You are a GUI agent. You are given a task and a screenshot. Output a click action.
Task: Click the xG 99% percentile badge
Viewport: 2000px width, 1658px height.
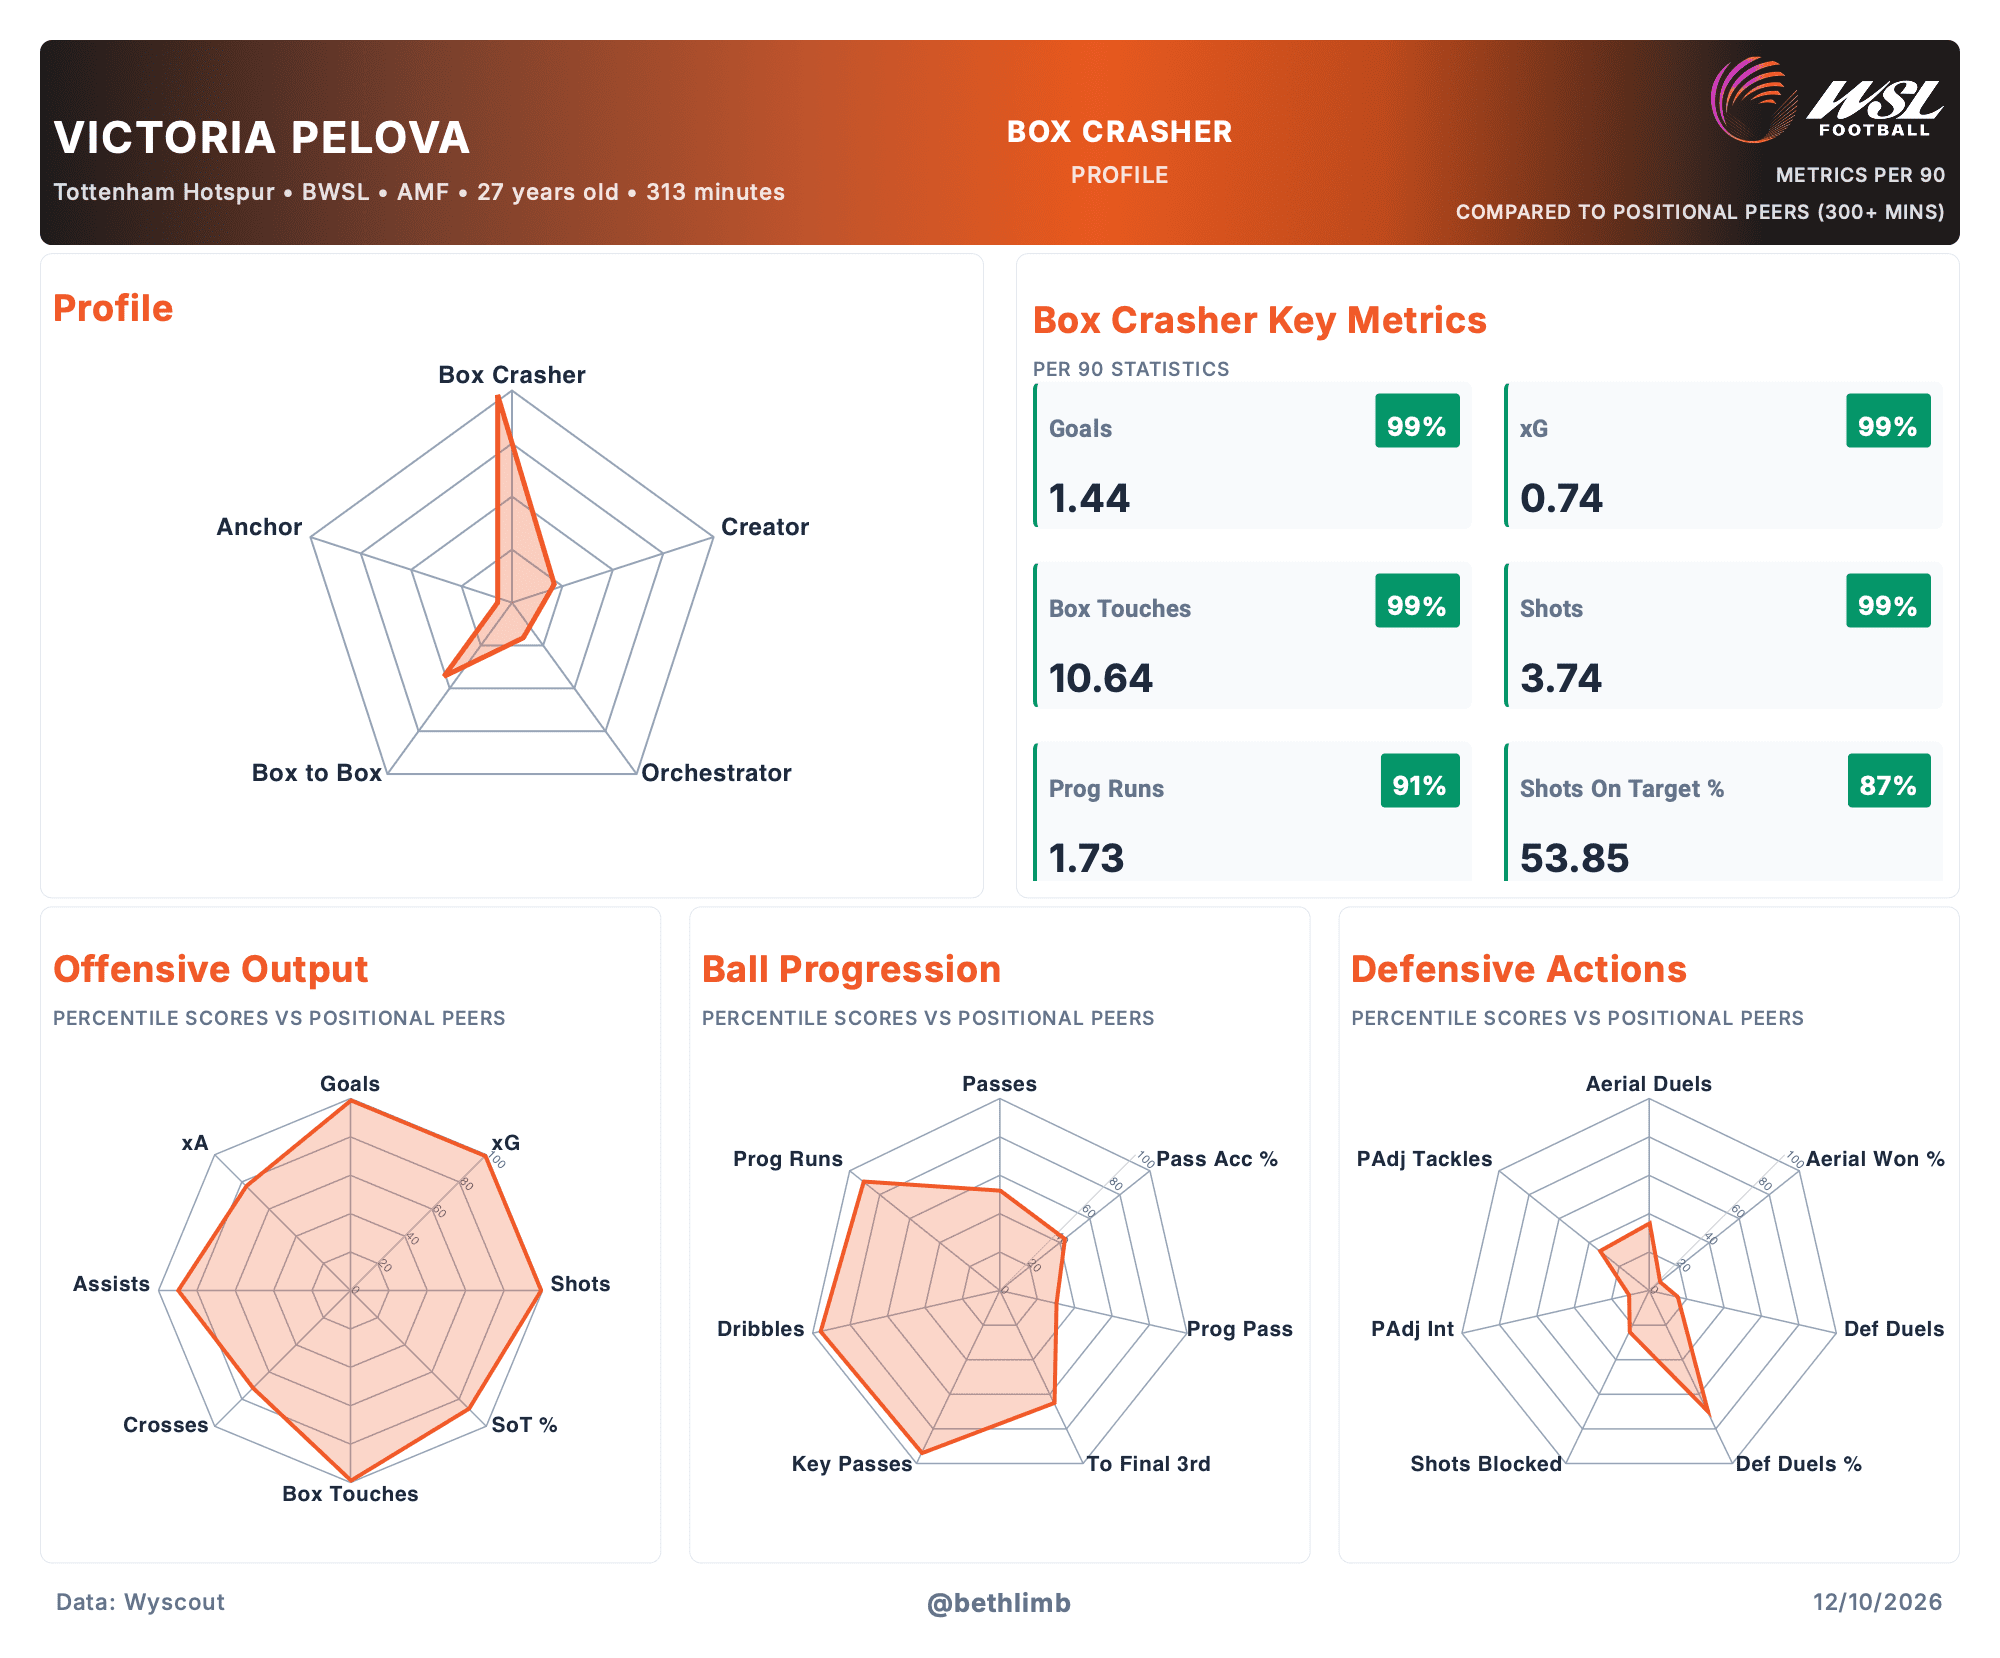(x=1888, y=421)
